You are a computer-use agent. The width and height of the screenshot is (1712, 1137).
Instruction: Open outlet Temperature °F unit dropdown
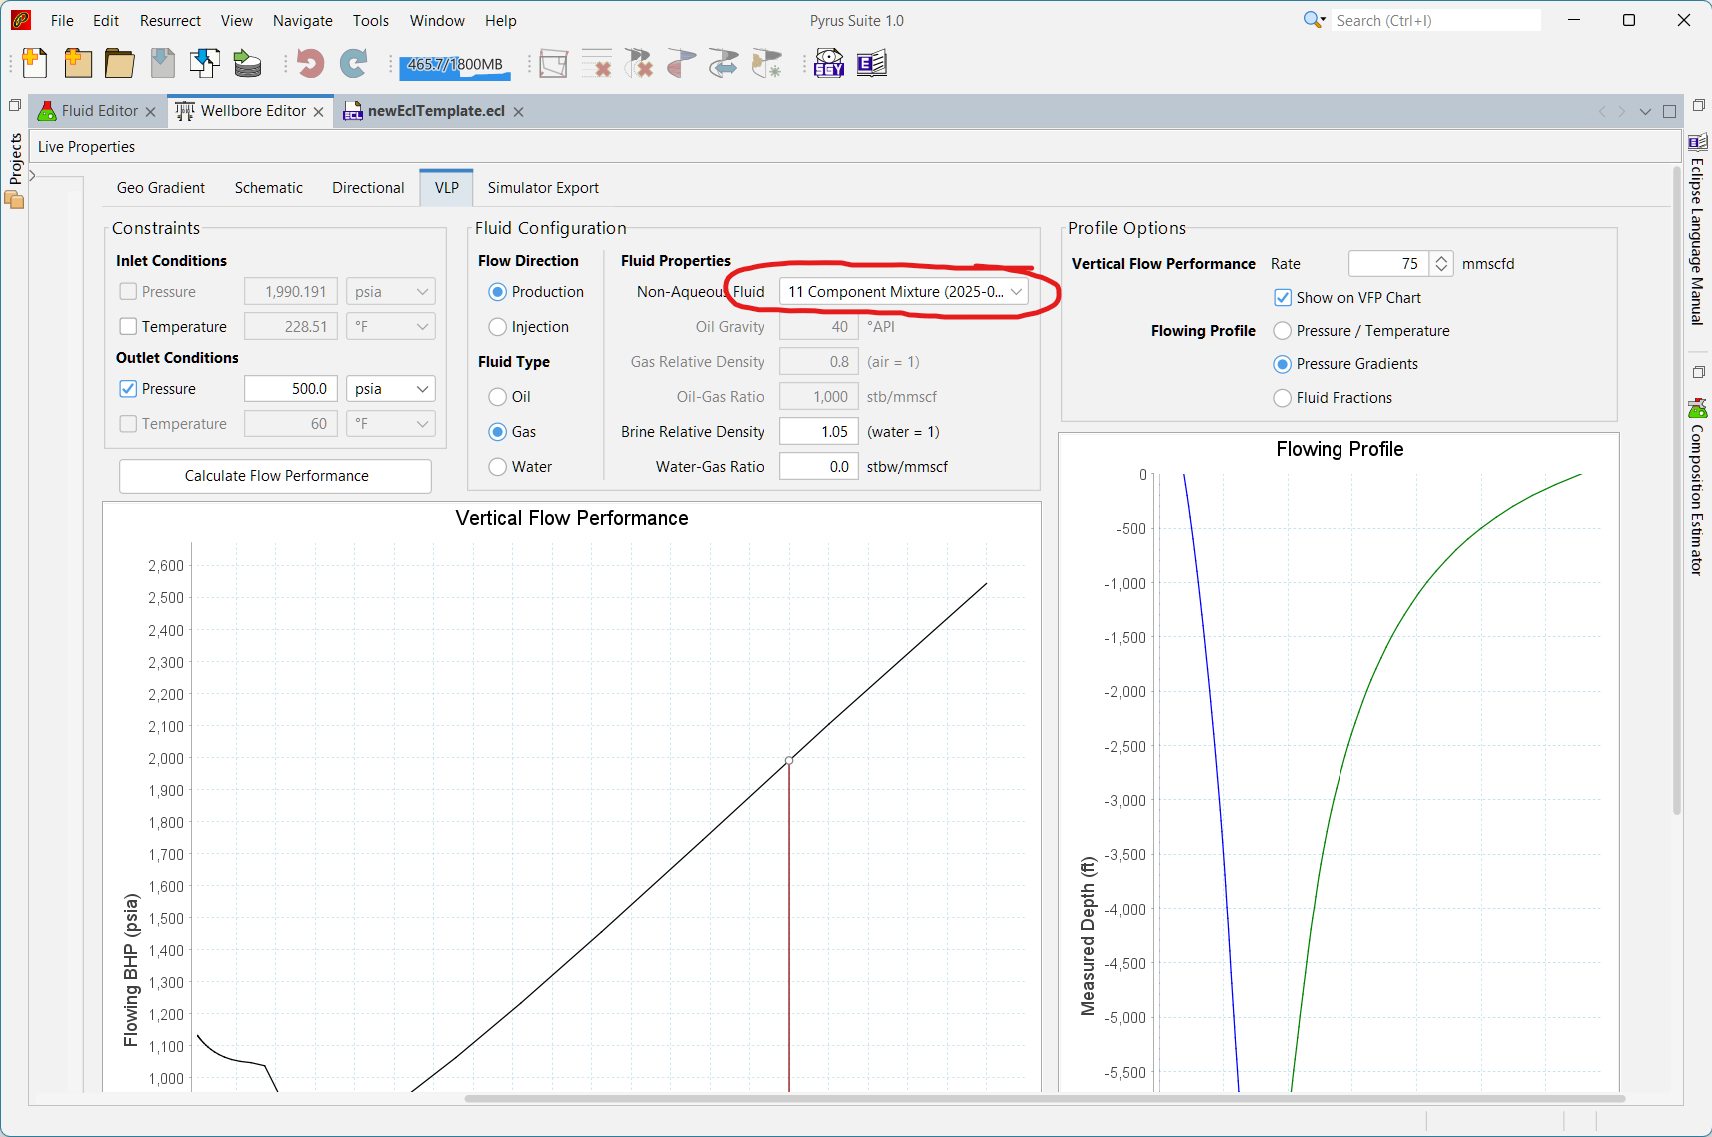[391, 424]
